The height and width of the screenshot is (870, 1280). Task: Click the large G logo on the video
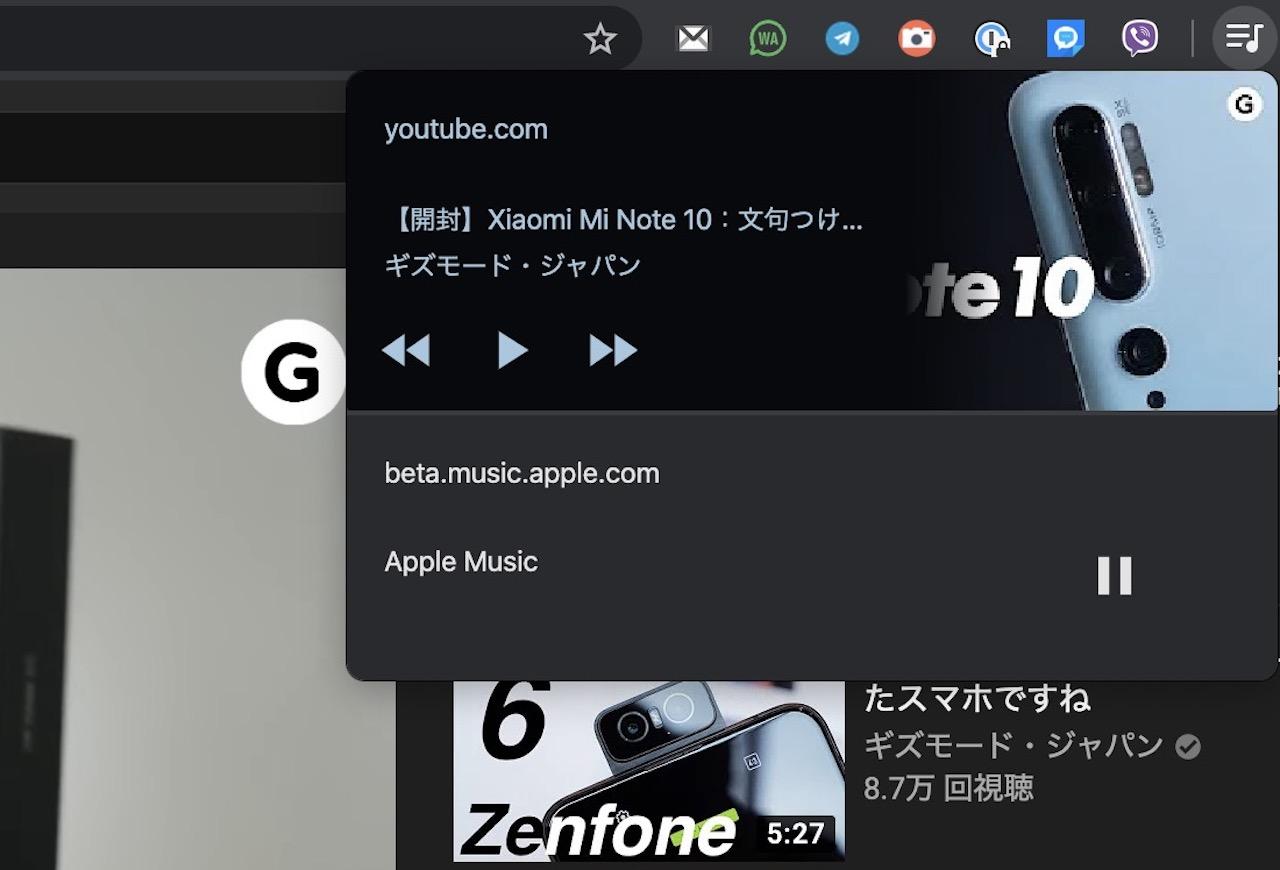click(293, 372)
